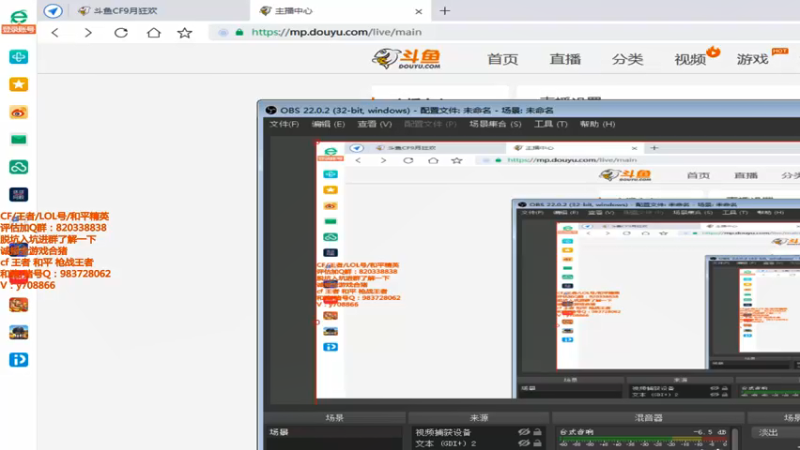Viewport: 800px width, 450px height.
Task: Click the 360 browser logo icon
Action: tap(18, 16)
